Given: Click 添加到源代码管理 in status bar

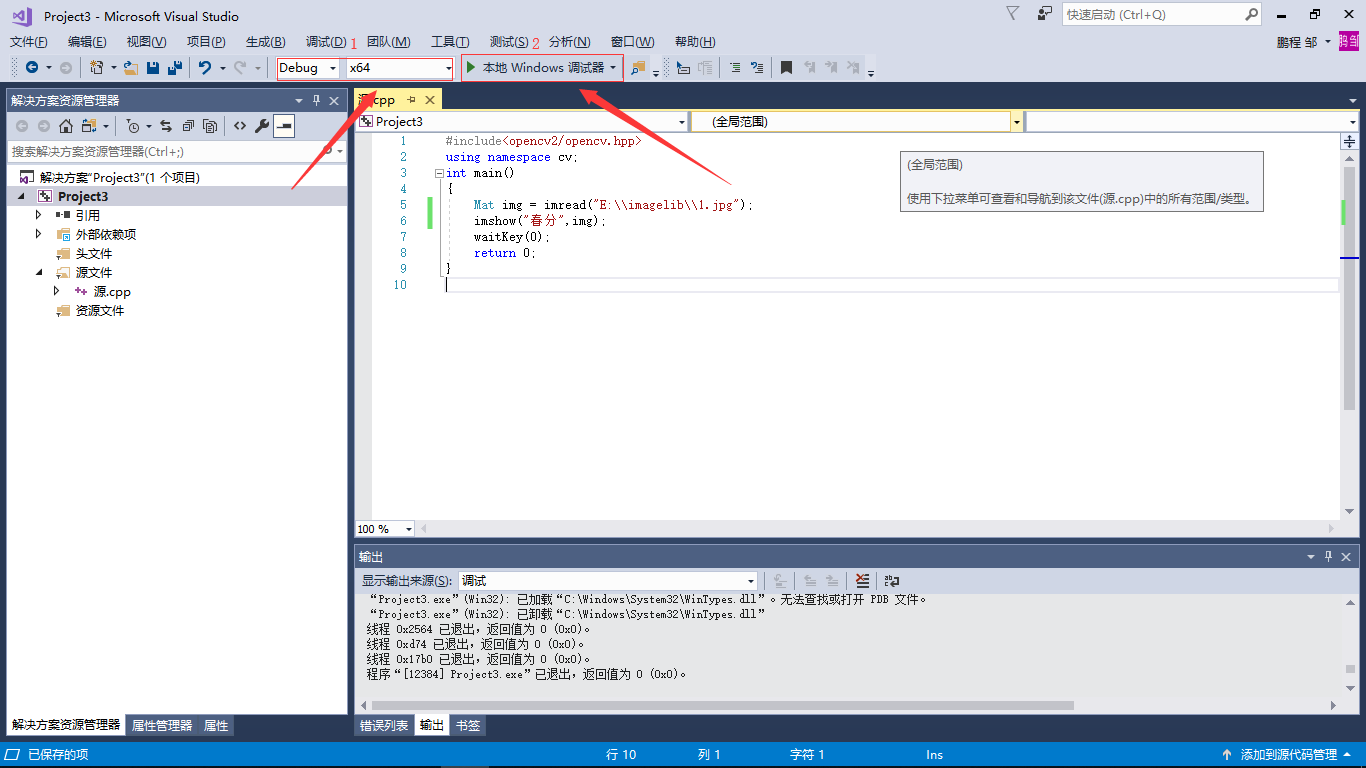Looking at the screenshot, I should pos(1290,754).
